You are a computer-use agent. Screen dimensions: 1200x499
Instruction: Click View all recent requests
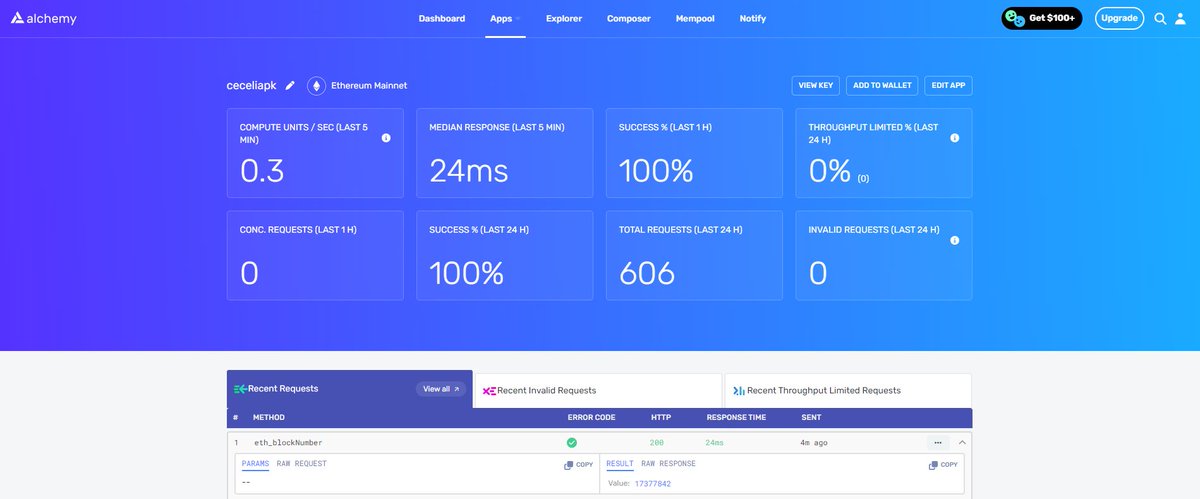[441, 389]
